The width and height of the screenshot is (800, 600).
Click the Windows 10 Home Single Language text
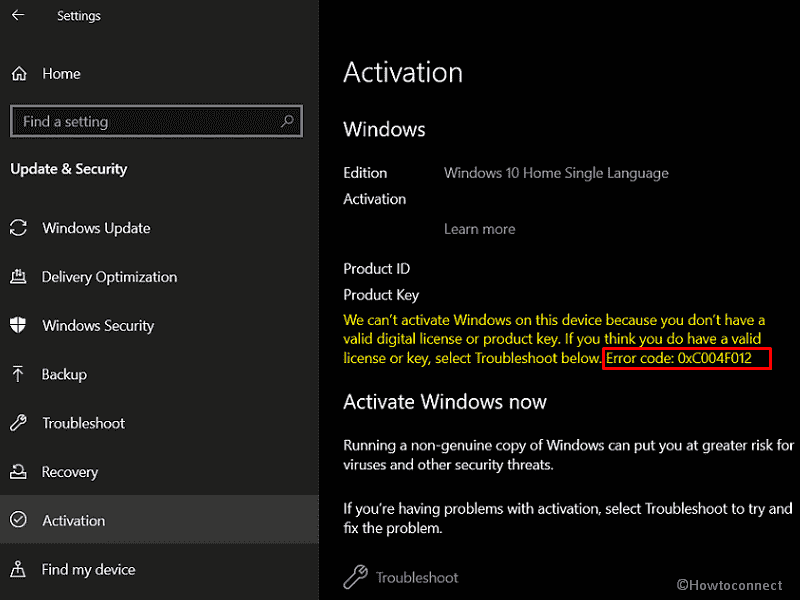click(x=556, y=173)
